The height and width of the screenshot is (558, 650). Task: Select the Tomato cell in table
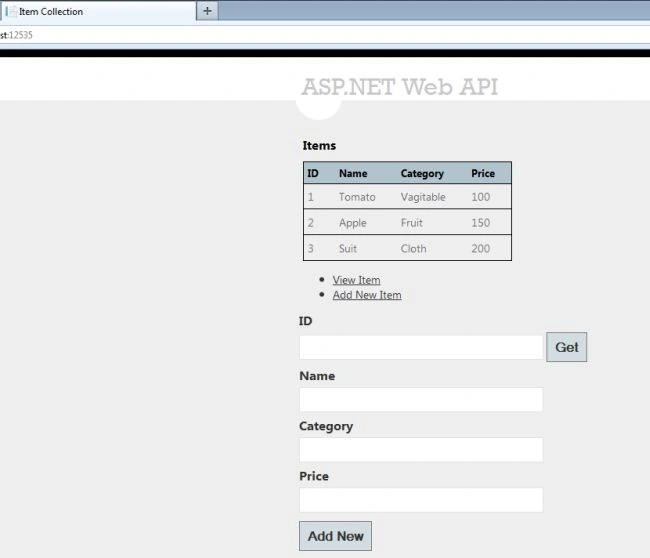pos(357,197)
